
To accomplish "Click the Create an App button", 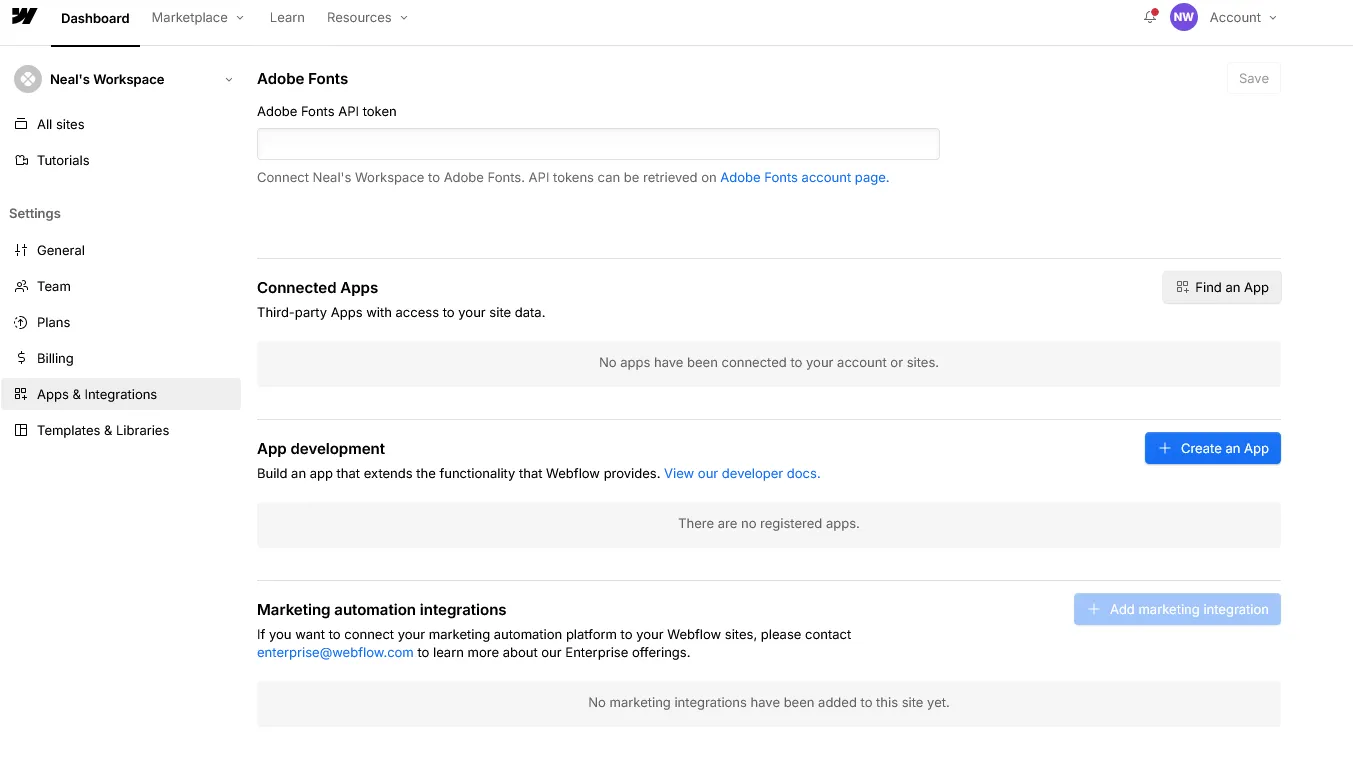I will [x=1212, y=448].
